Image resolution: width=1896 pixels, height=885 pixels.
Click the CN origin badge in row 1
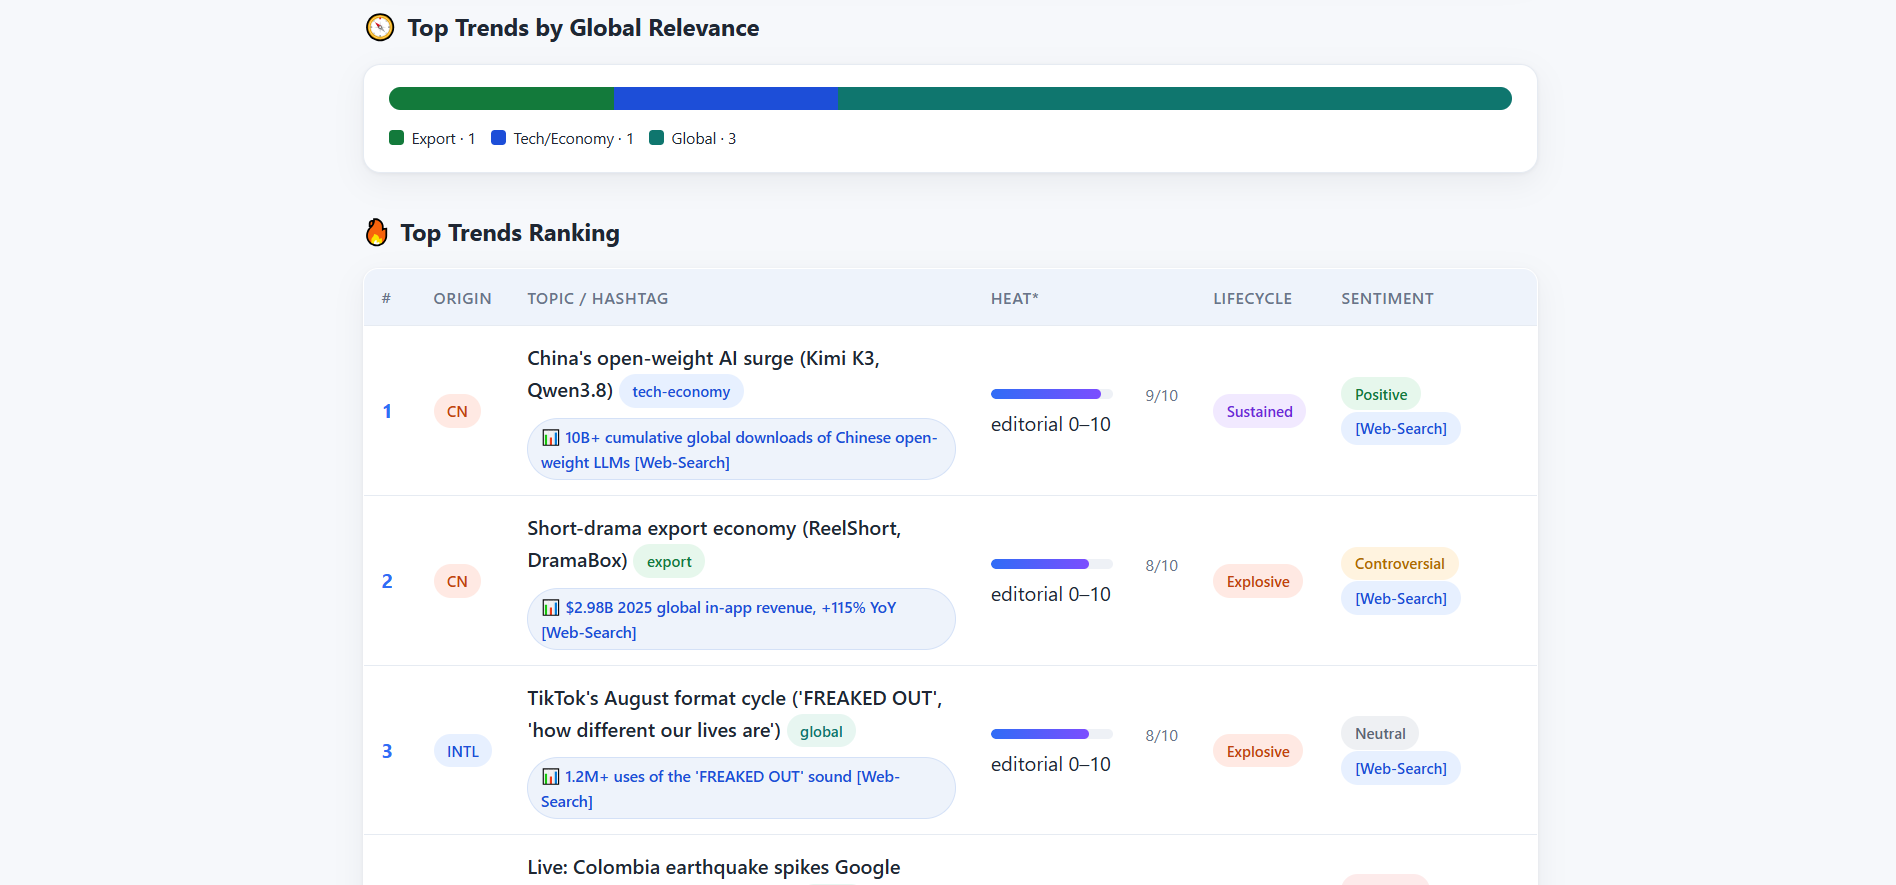457,411
